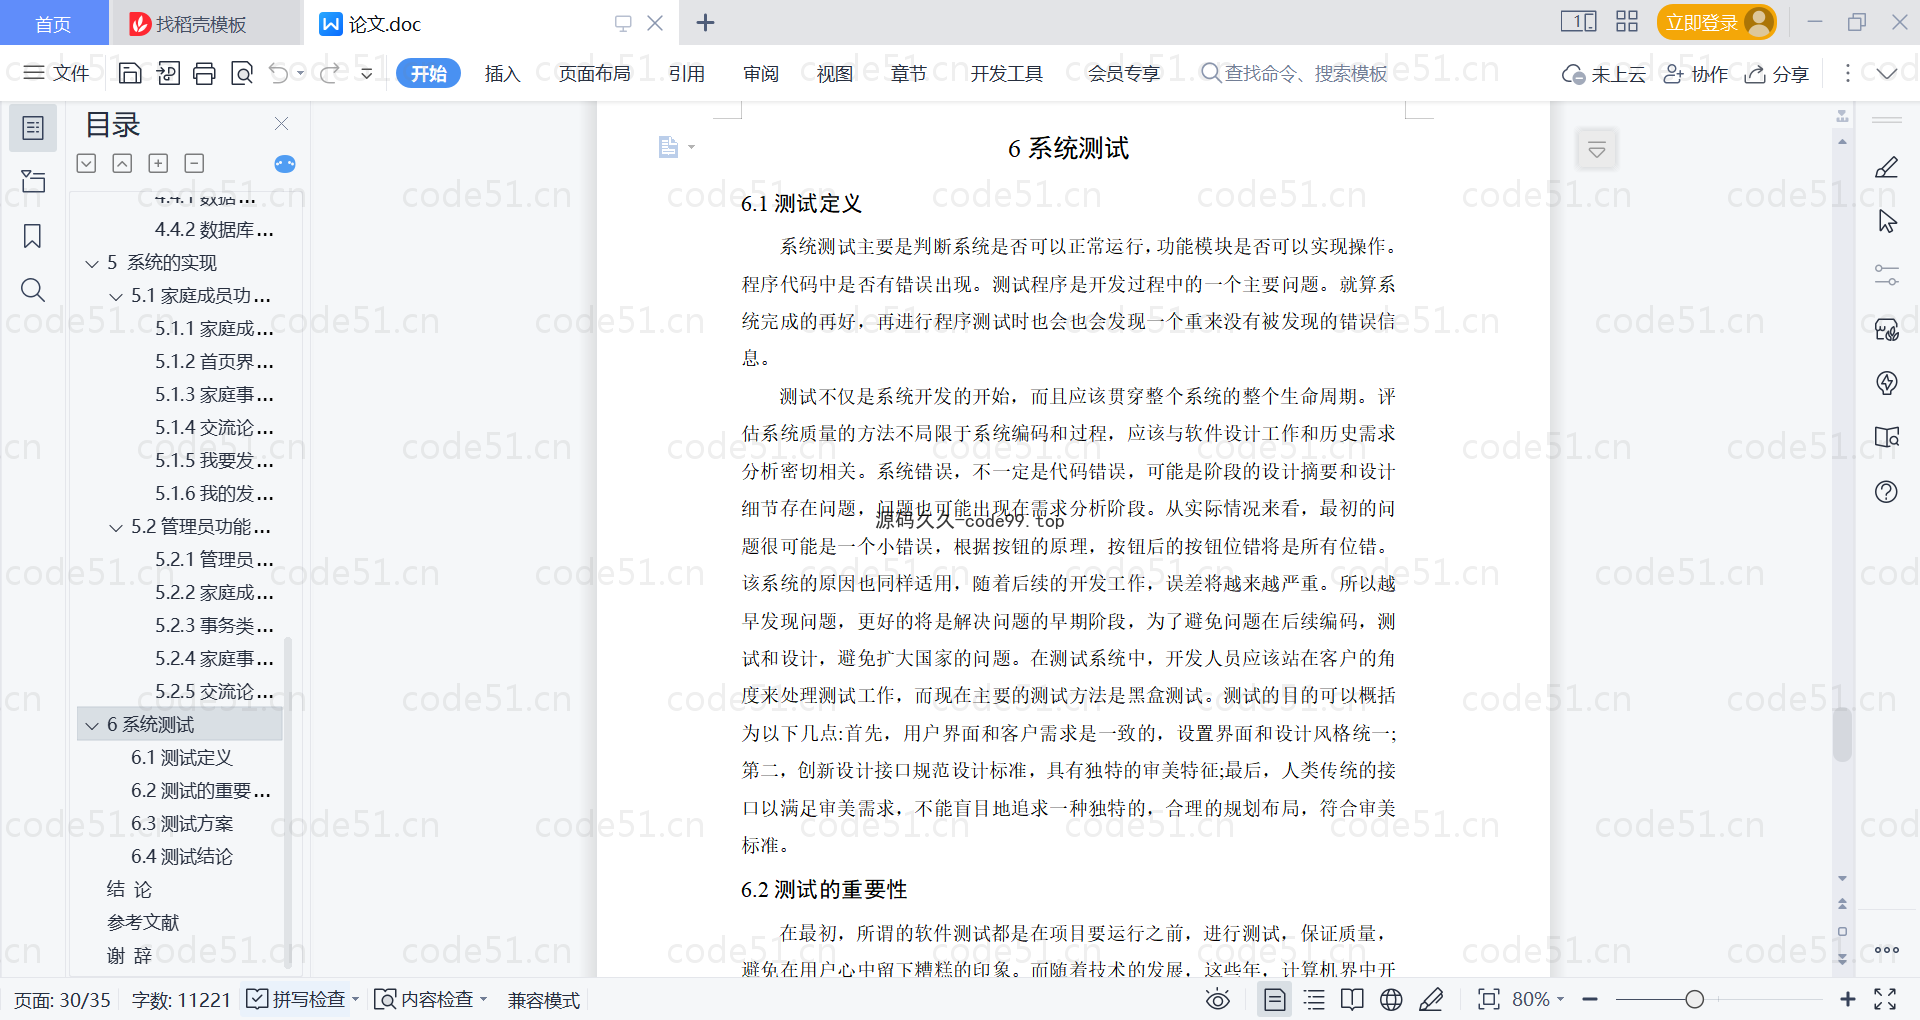
Task: Open the outline panel icon in left sidebar
Action: (33, 128)
